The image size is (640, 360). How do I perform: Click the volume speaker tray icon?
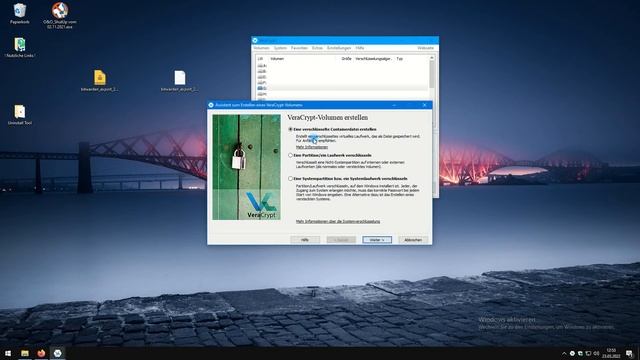pos(596,353)
